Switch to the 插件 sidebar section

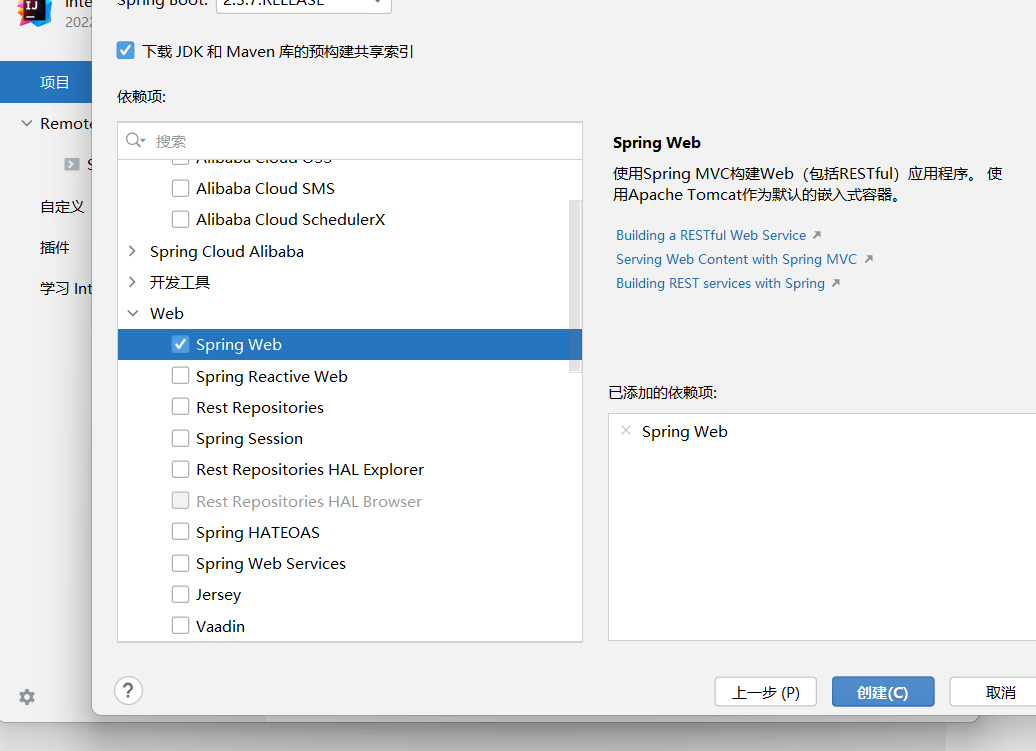(55, 247)
